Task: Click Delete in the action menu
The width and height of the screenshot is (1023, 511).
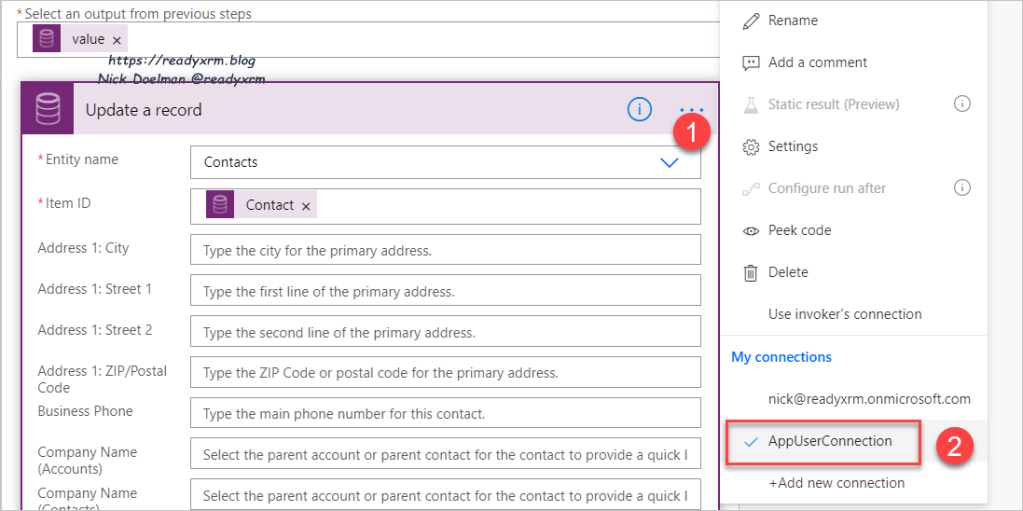Action: [x=787, y=272]
